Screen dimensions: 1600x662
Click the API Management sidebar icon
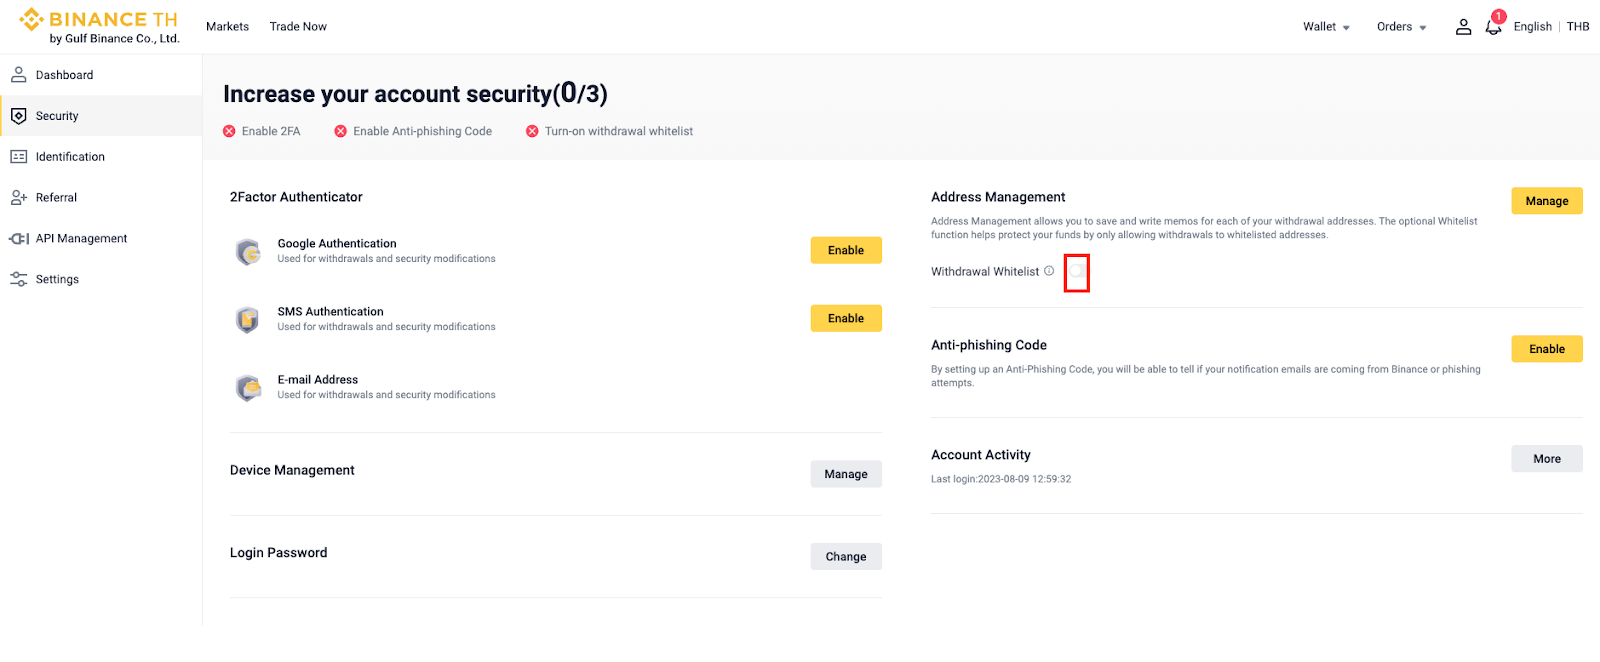(x=19, y=239)
